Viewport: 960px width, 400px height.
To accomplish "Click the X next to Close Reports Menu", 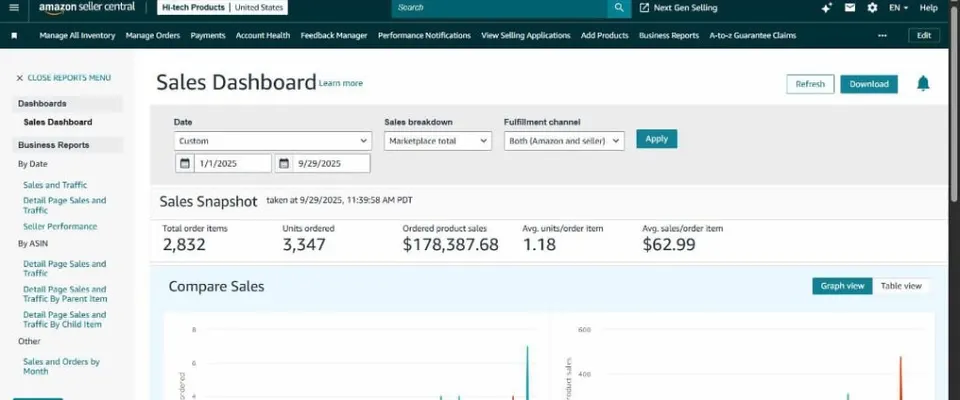I will [x=20, y=78].
